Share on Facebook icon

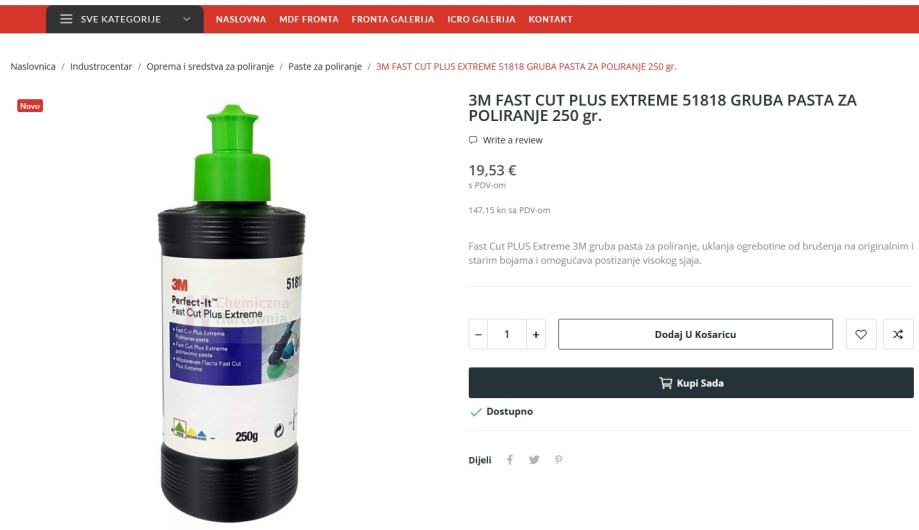510,460
